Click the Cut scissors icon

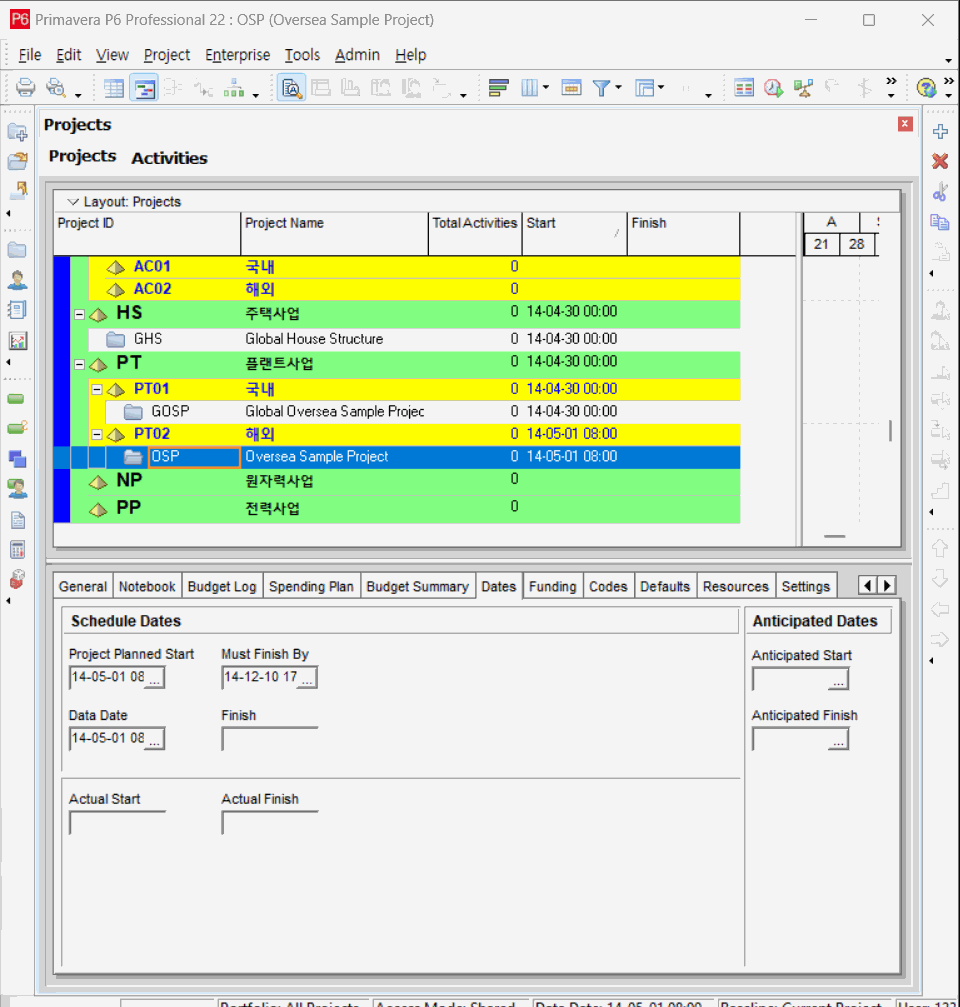click(941, 191)
